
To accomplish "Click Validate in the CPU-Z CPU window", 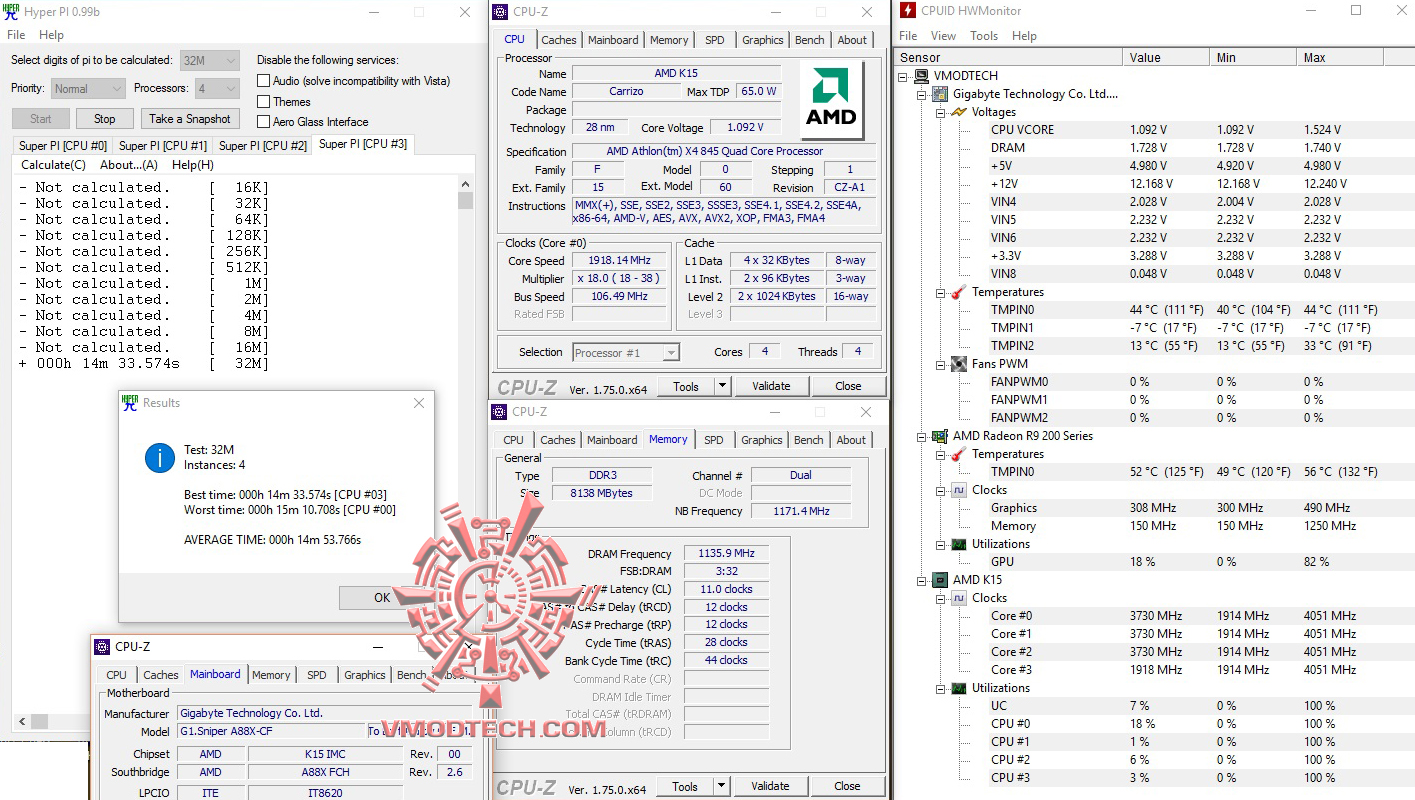I will point(771,386).
